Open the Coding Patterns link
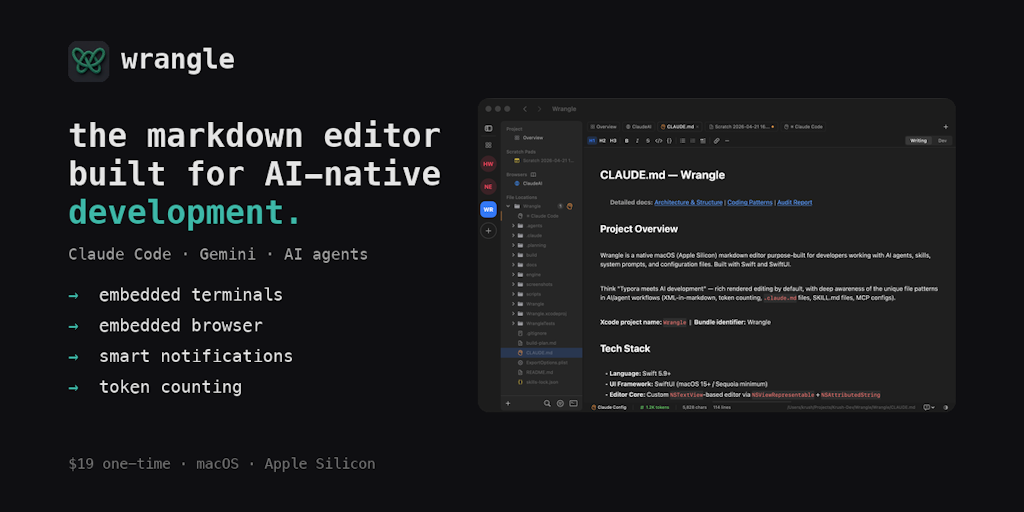Image resolution: width=1024 pixels, height=512 pixels. pos(750,202)
